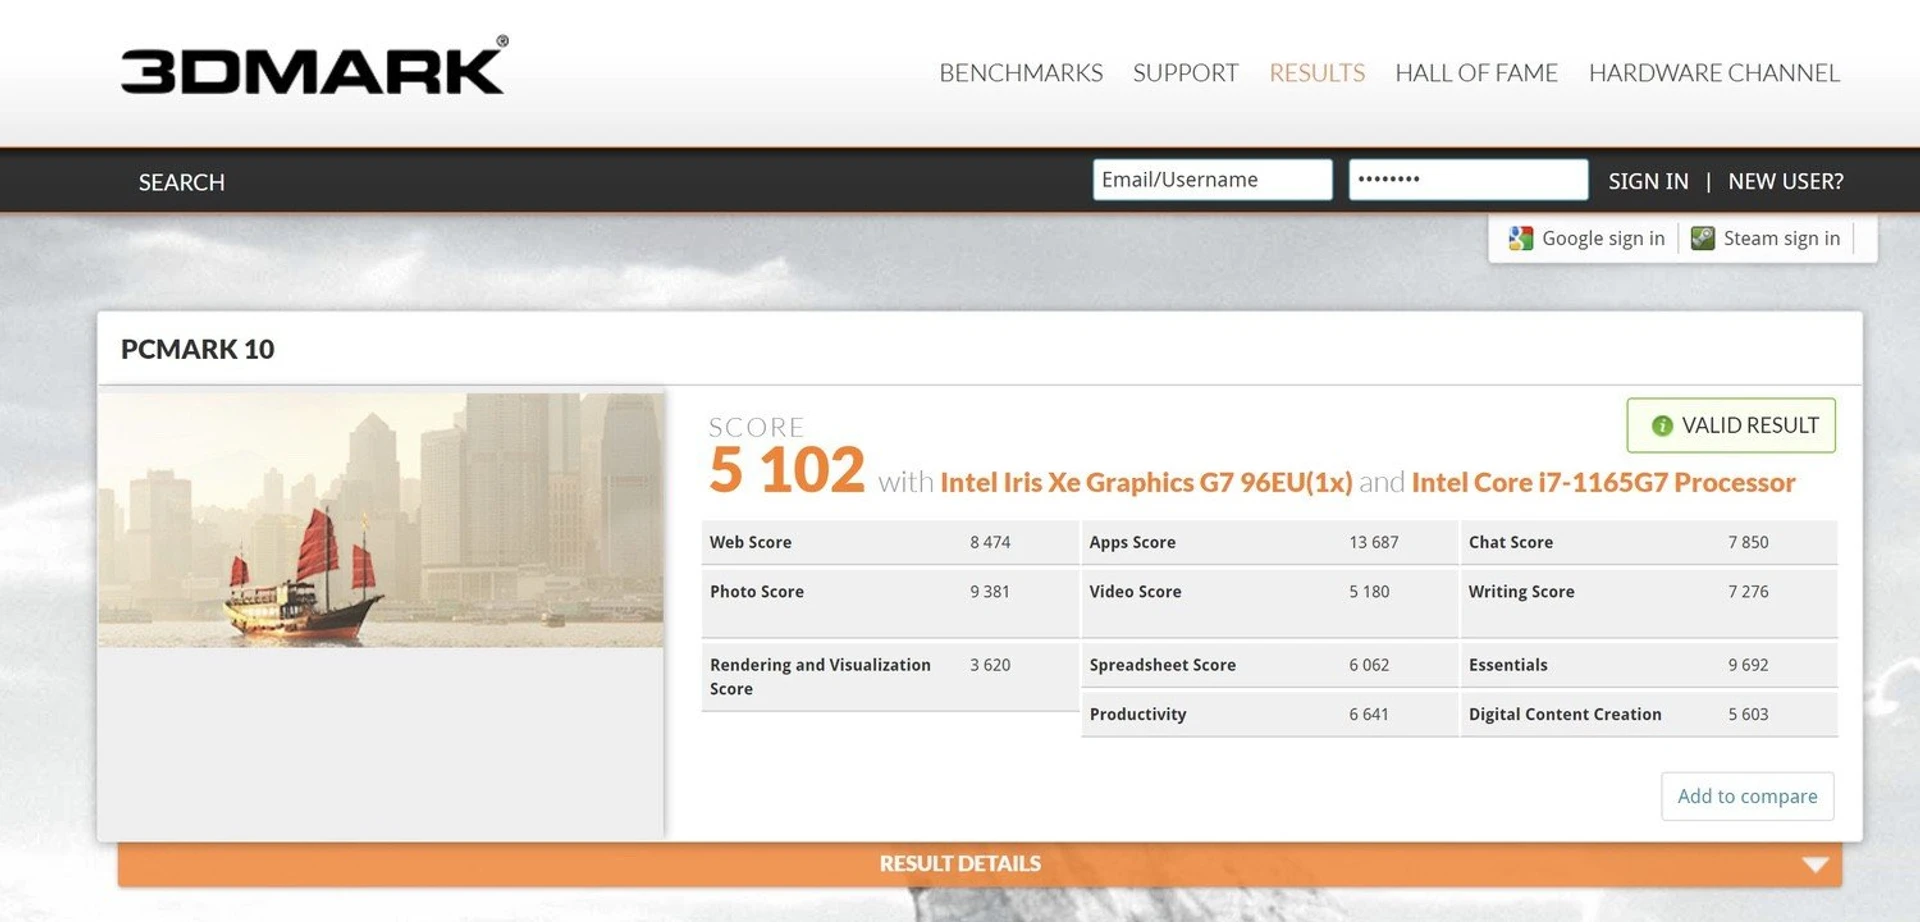
Task: Go to HALL OF FAME
Action: click(1476, 73)
